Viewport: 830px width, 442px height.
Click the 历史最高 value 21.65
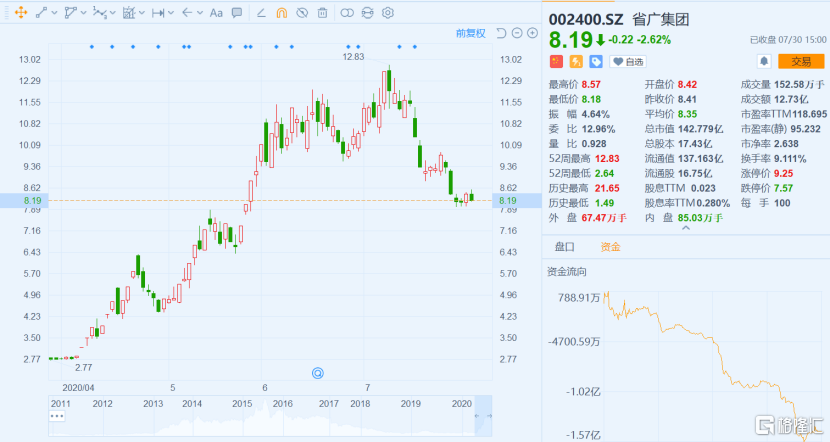point(607,188)
